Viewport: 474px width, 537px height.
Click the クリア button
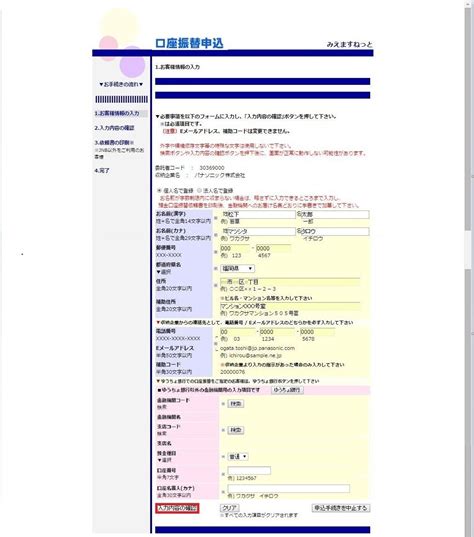coord(229,508)
